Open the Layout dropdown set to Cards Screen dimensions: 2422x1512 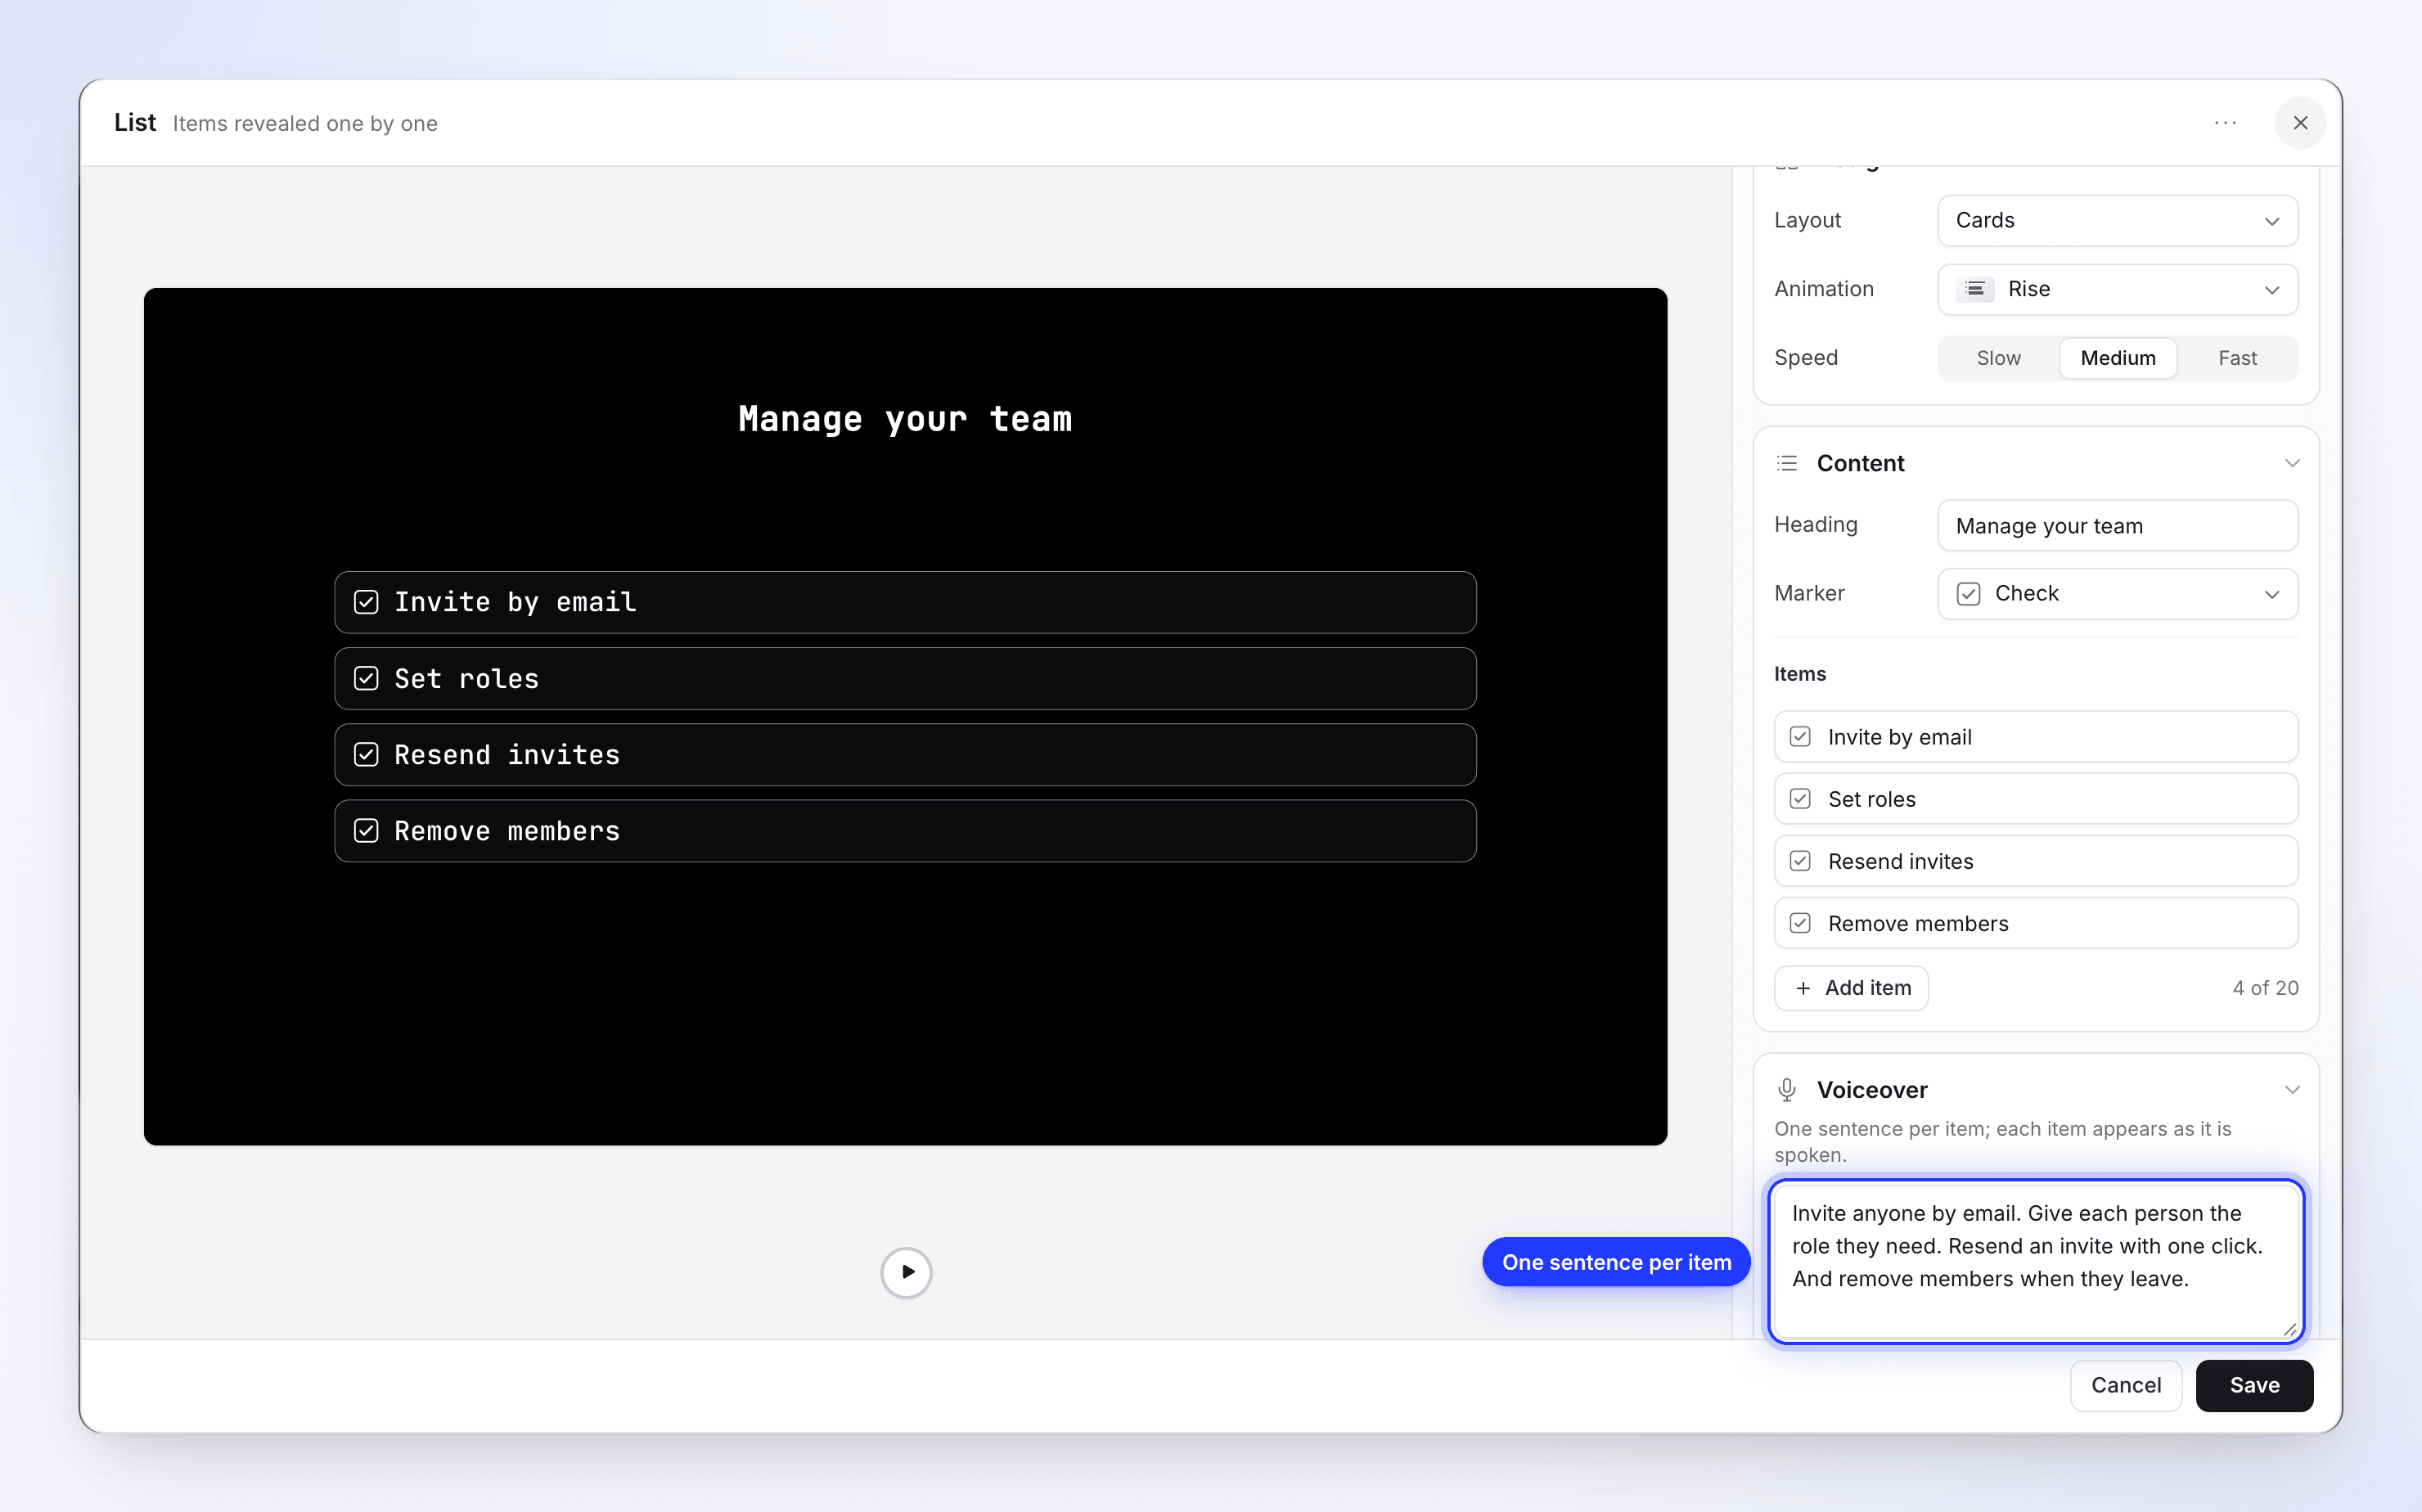pyautogui.click(x=2117, y=221)
